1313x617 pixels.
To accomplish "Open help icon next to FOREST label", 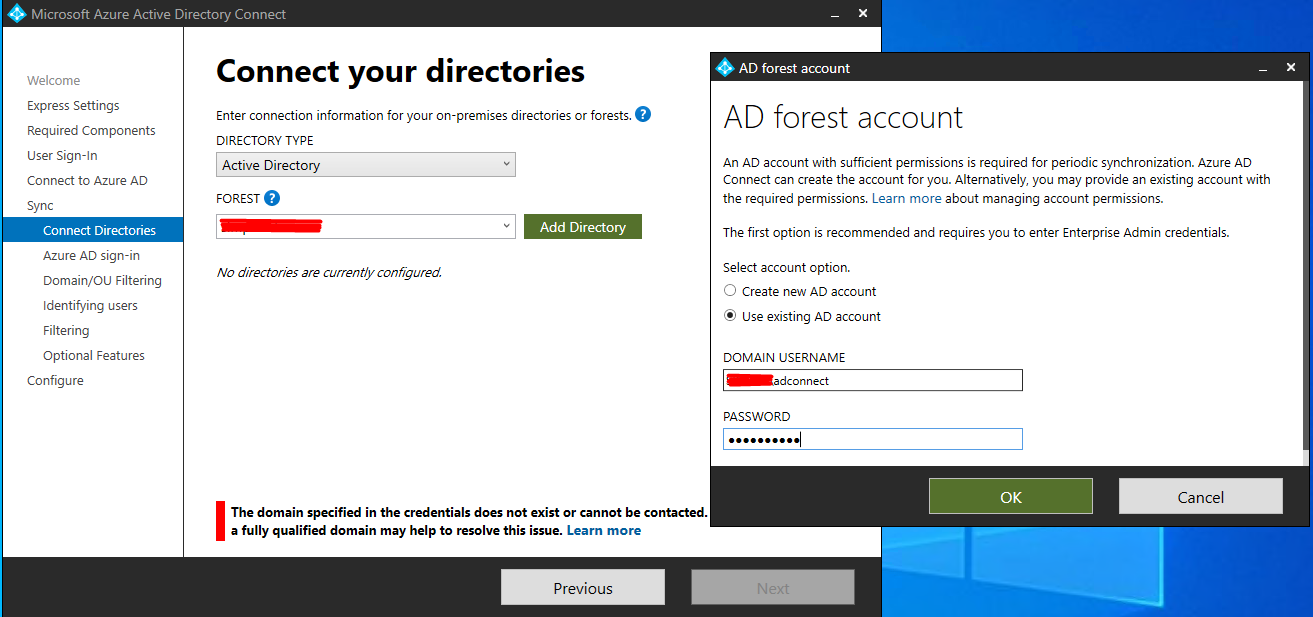I will click(x=272, y=198).
